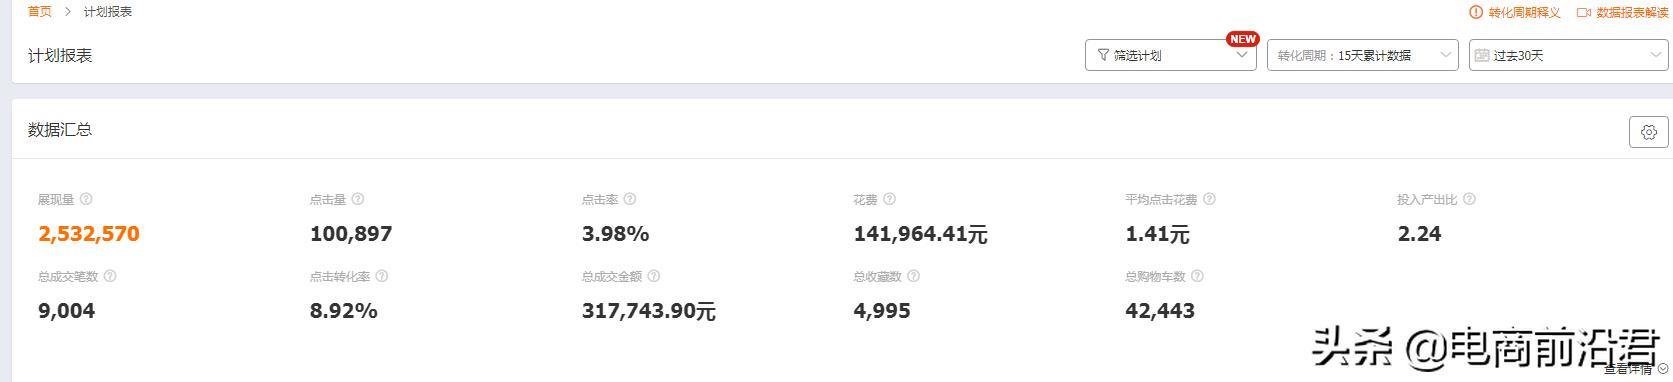This screenshot has width=1673, height=382.
Task: Click help icon beside 总购物车数
Action: pos(1198,276)
